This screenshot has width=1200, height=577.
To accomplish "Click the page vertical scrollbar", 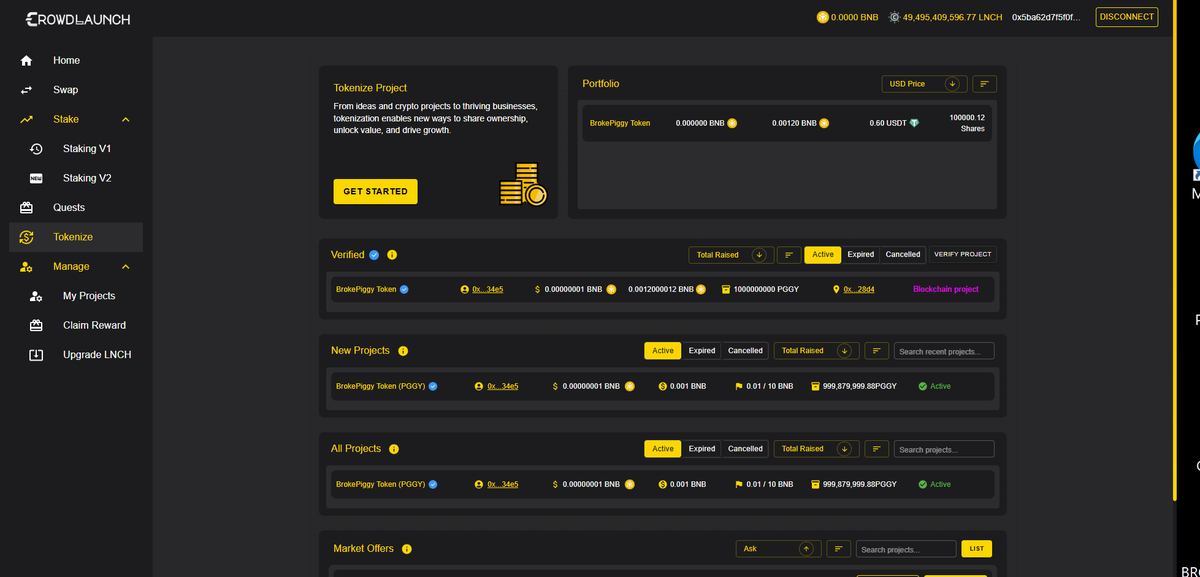I will click(x=1174, y=250).
